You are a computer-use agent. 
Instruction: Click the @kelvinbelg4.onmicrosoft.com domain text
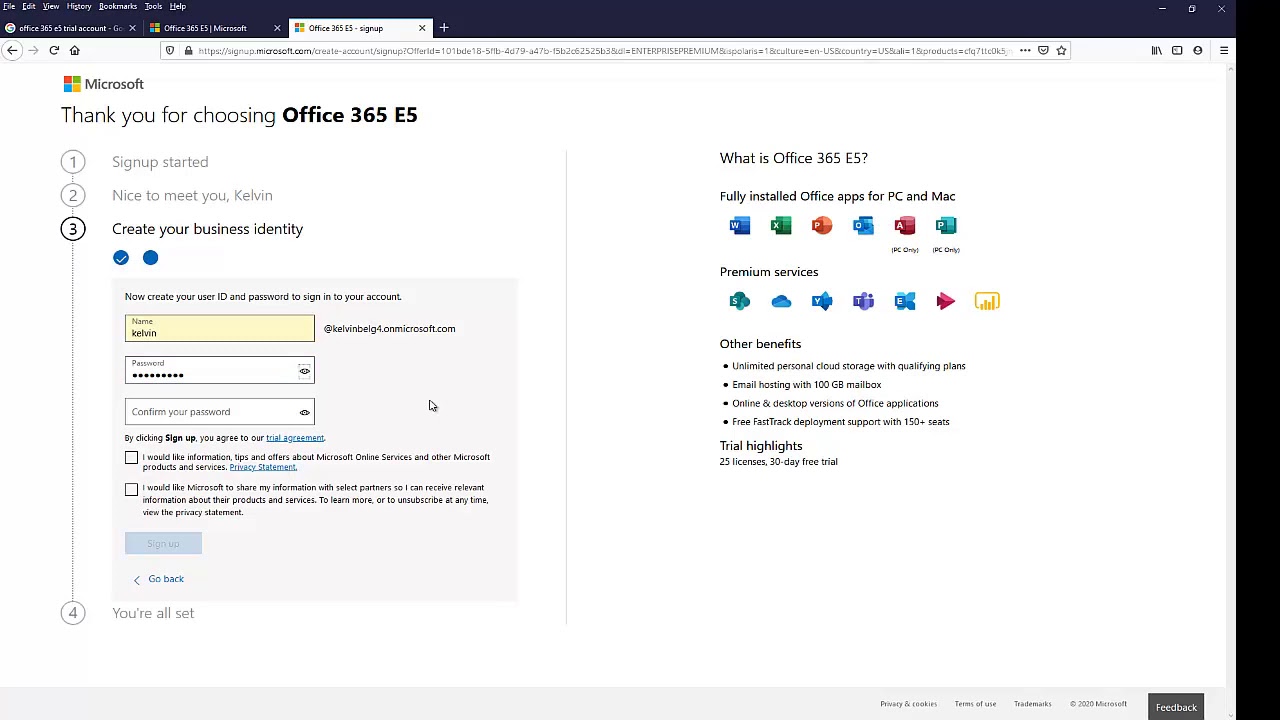click(389, 329)
